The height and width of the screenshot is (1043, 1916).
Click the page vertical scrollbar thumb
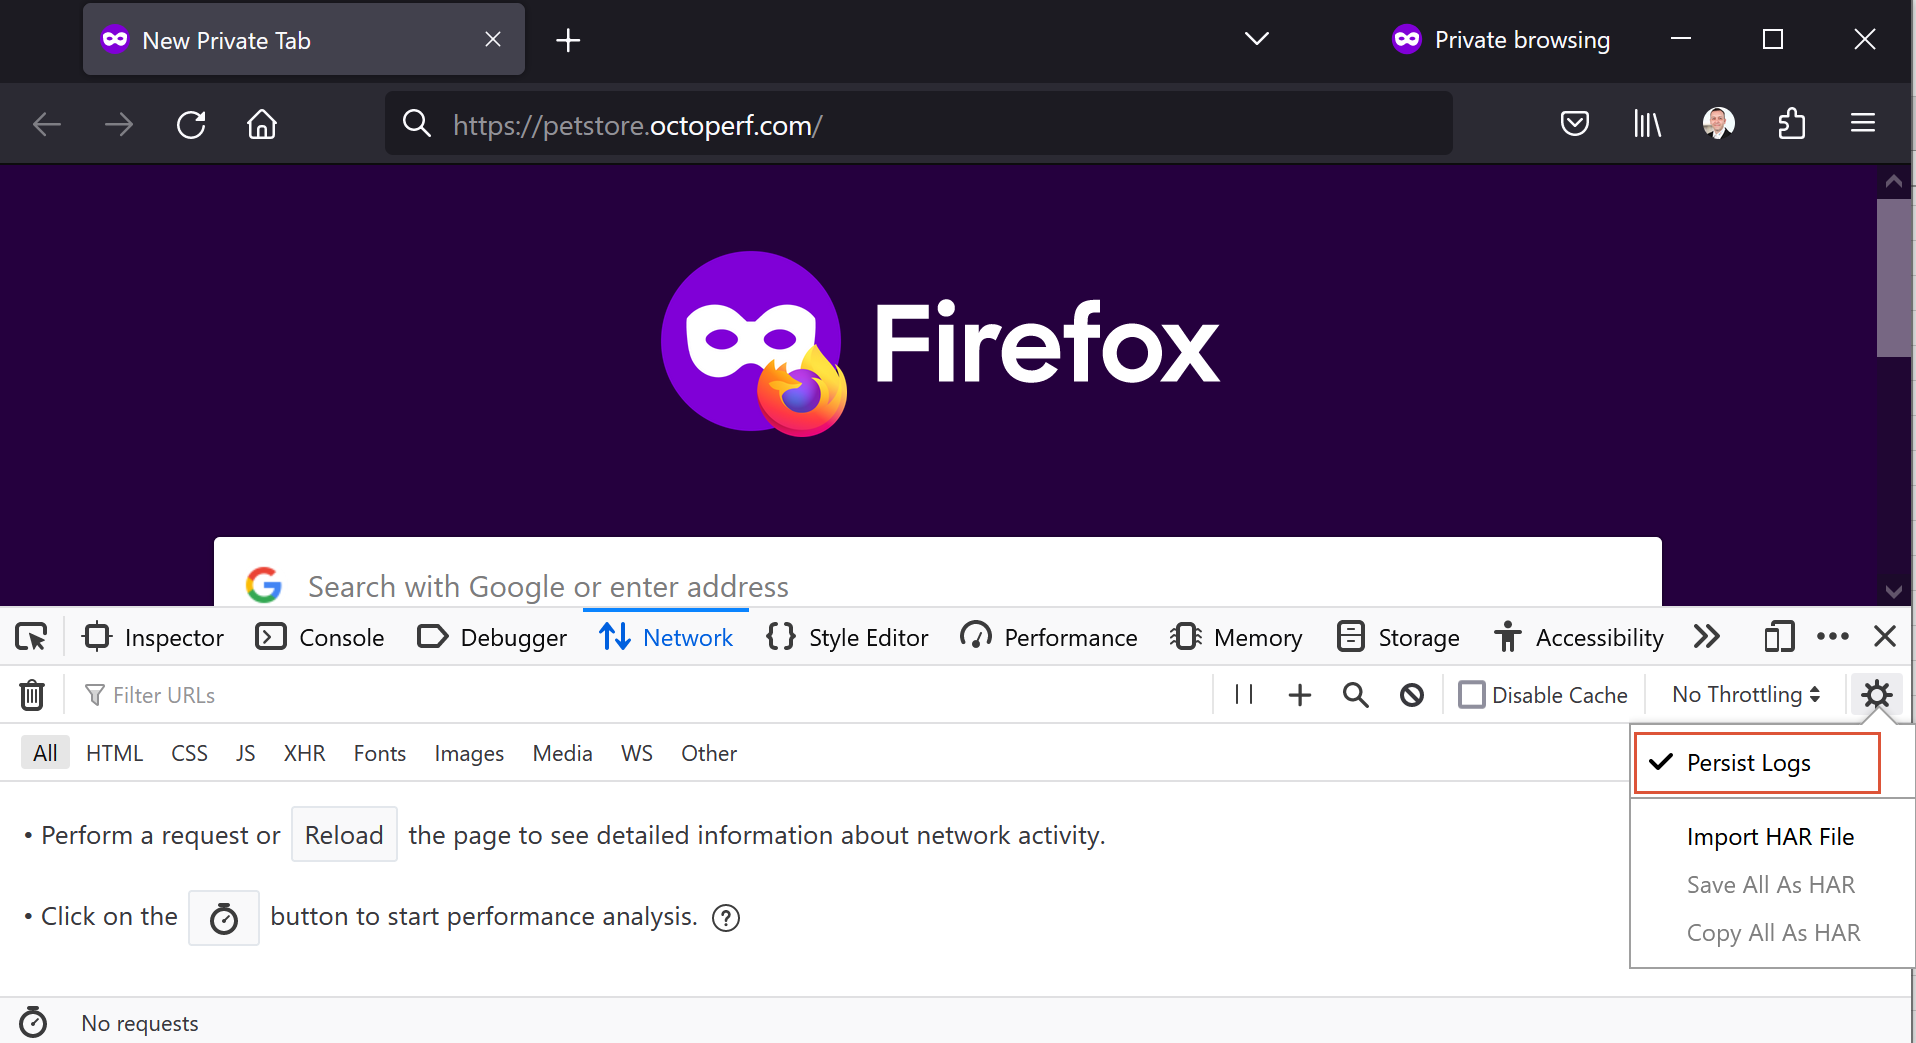pyautogui.click(x=1894, y=278)
